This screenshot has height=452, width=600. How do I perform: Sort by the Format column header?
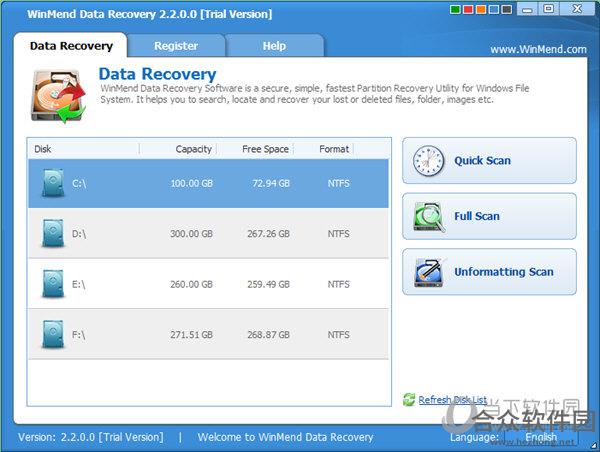(324, 149)
